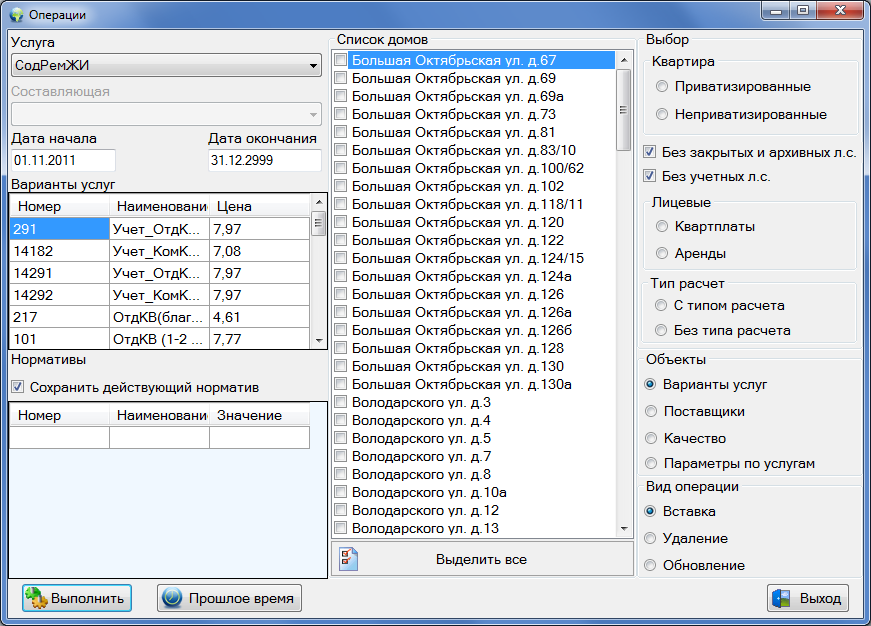Open the Услуга dropdown list
This screenshot has height=626, width=871.
(x=313, y=66)
